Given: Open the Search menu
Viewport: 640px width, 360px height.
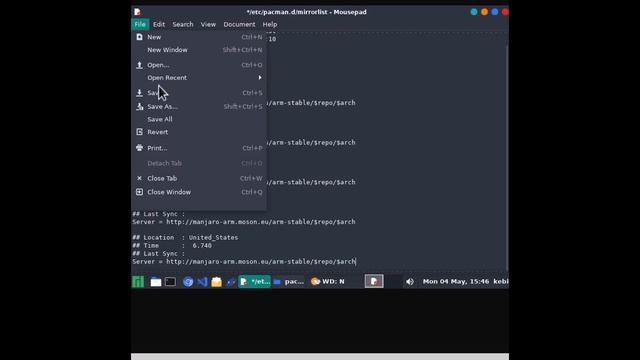Looking at the screenshot, I should 182,24.
